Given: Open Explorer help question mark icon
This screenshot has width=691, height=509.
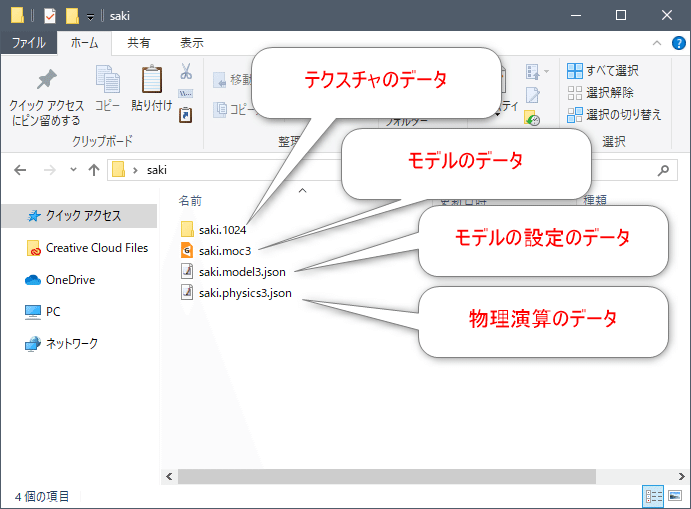Looking at the screenshot, I should coord(679,43).
